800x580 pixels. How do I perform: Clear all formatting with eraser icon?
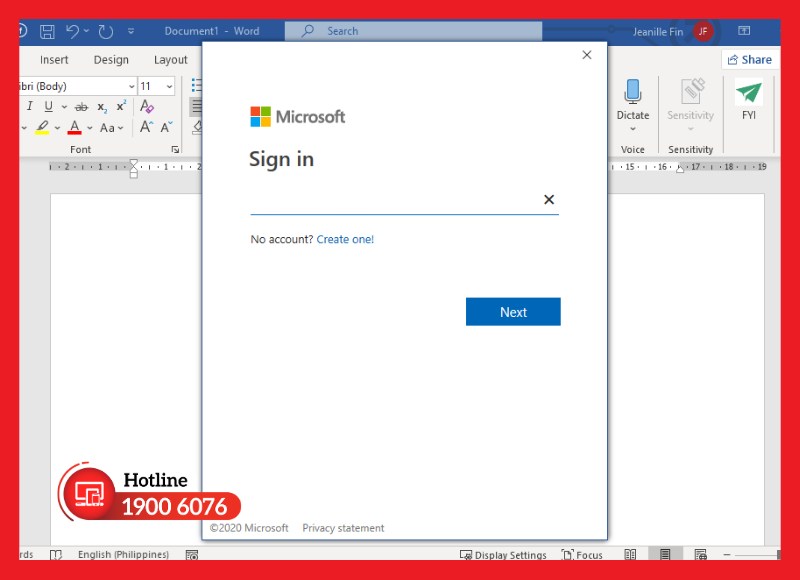coord(147,106)
